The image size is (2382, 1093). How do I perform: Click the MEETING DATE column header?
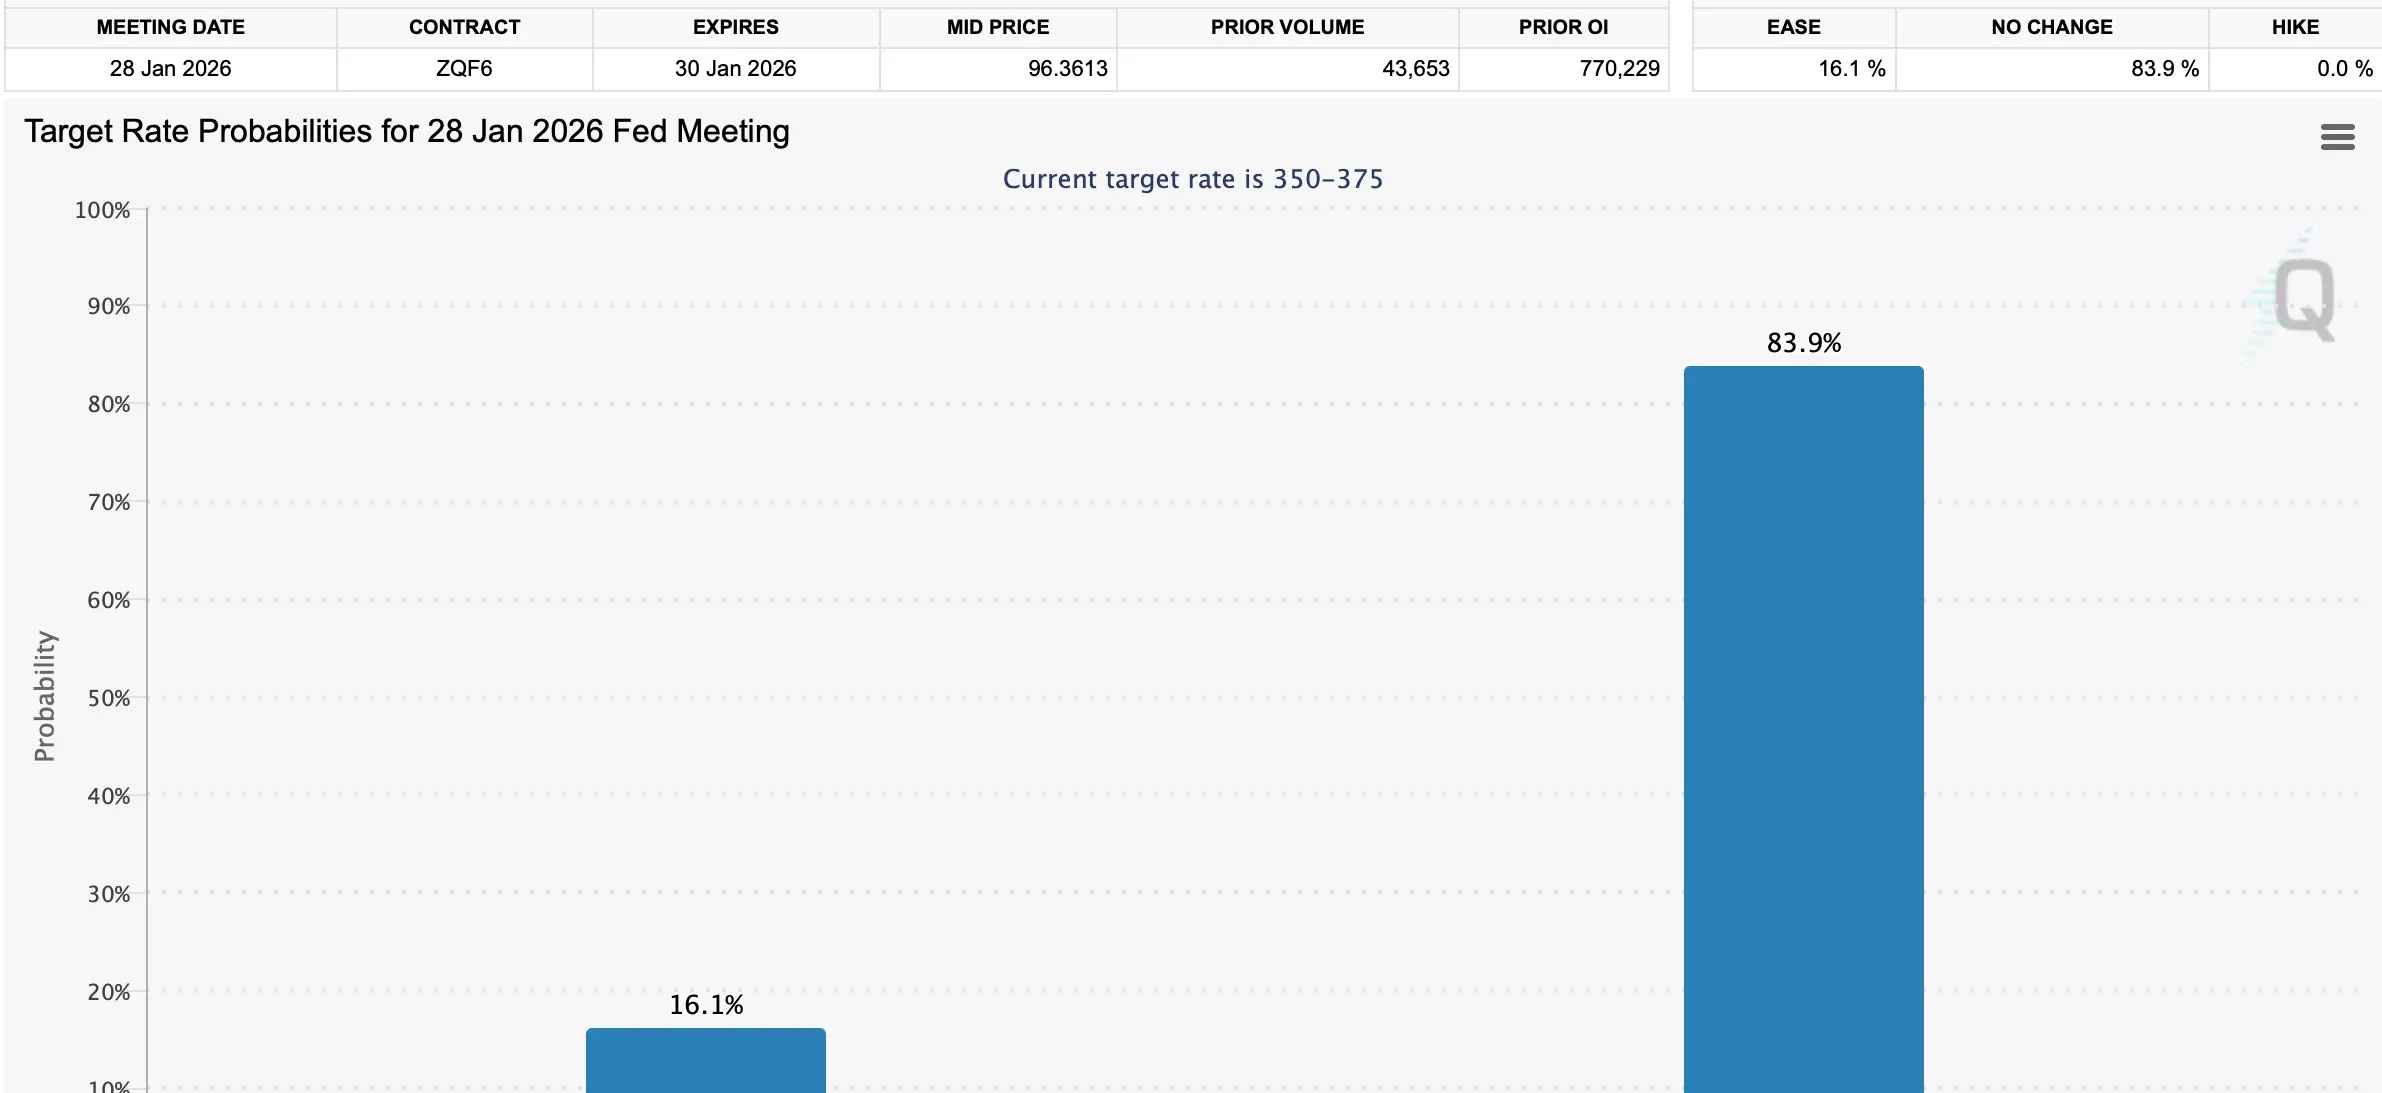click(x=170, y=27)
